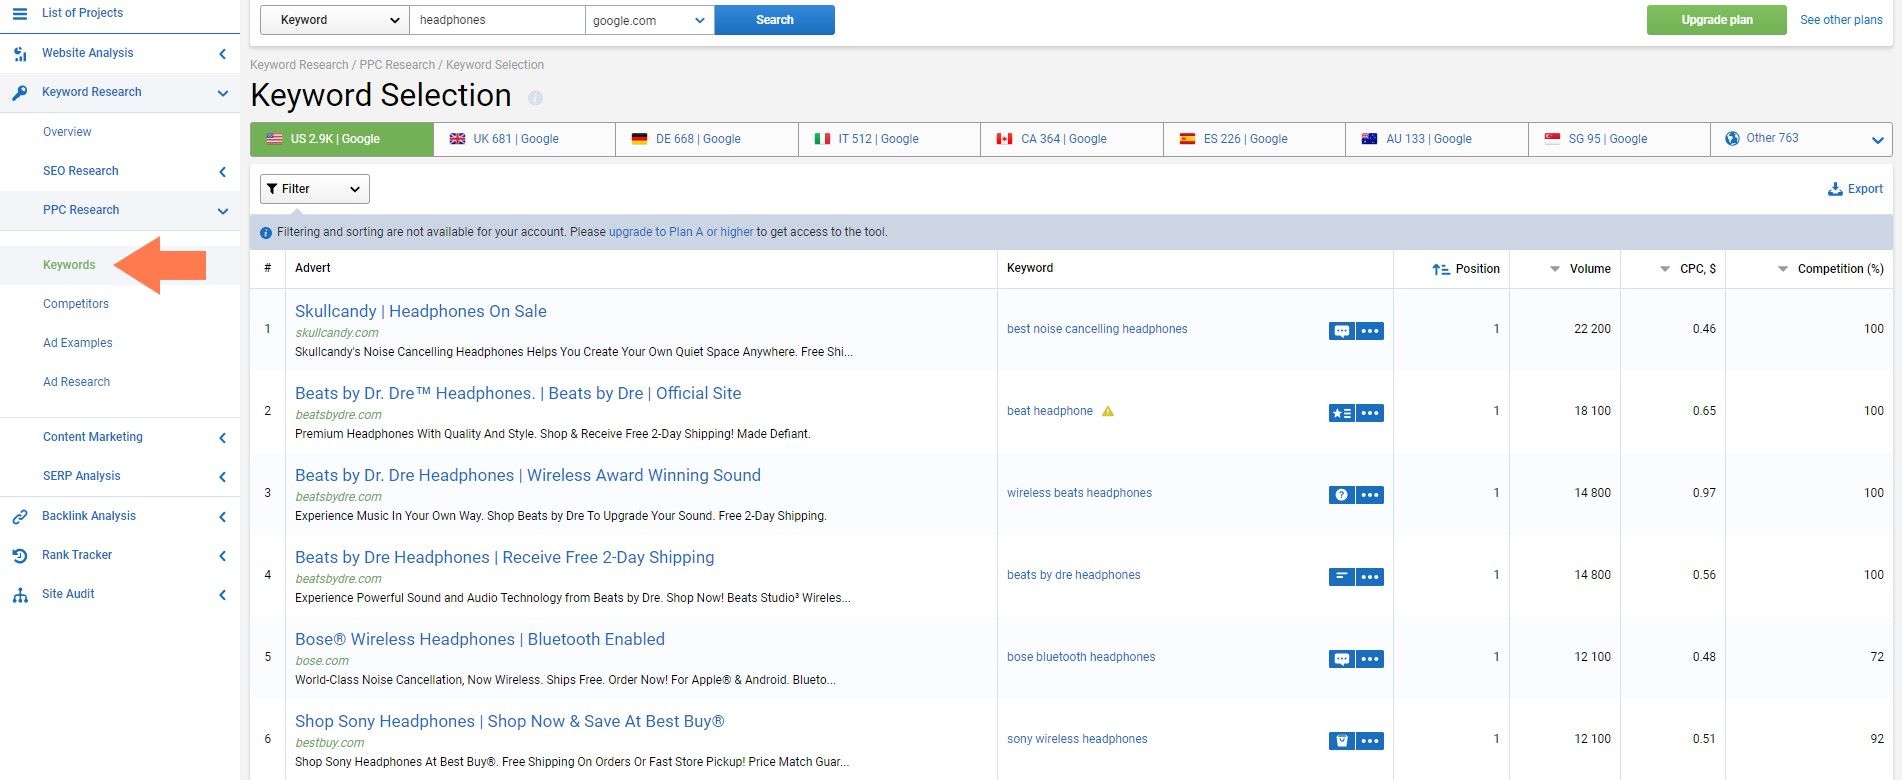Open more options for beat headphone row
Screen dimensions: 1902x780
click(x=1370, y=413)
